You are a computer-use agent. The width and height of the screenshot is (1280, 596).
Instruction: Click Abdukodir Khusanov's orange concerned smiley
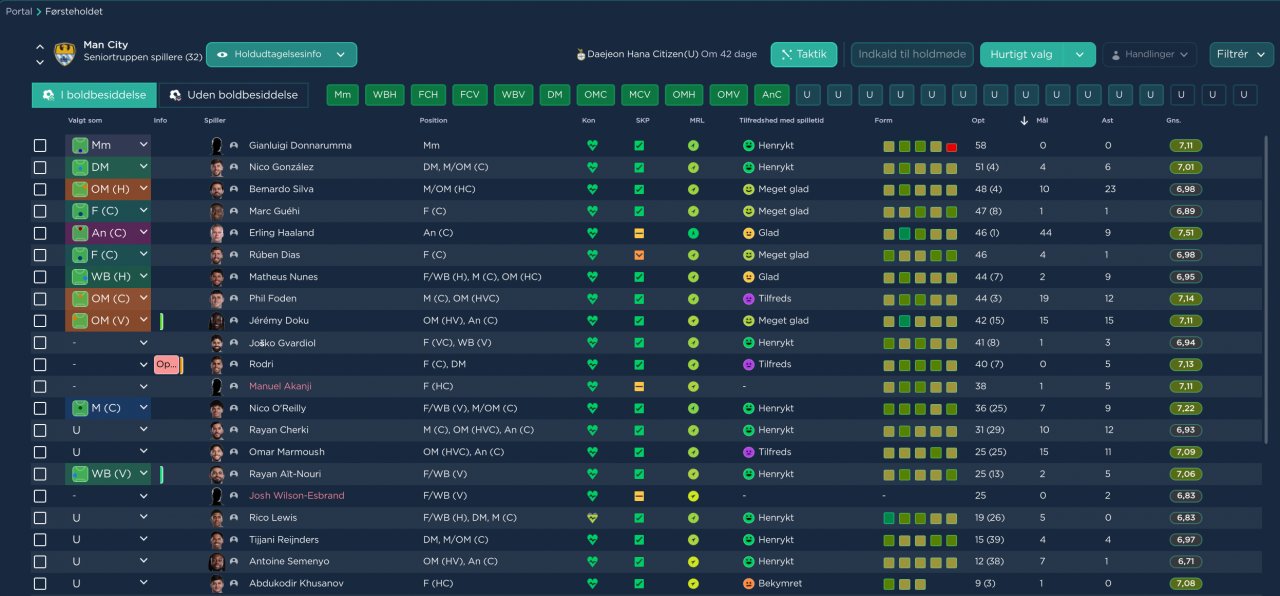tap(747, 584)
